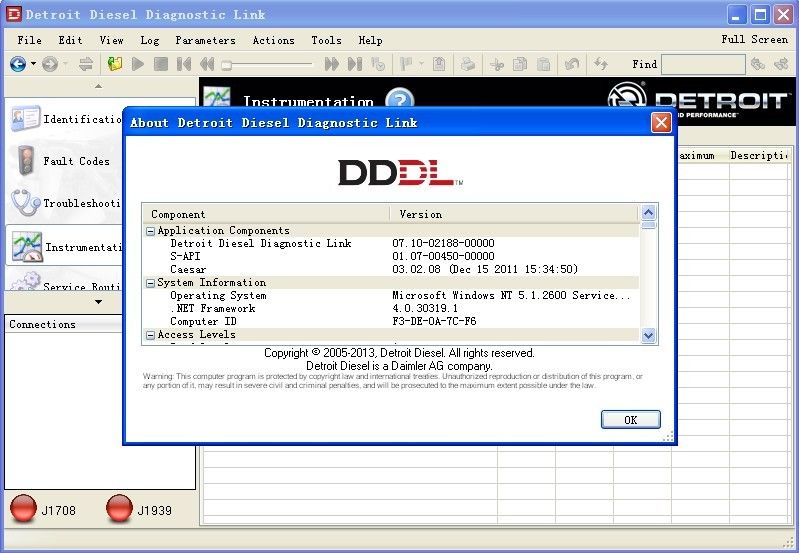Select the Caesar component row
The image size is (799, 553).
coord(391,270)
